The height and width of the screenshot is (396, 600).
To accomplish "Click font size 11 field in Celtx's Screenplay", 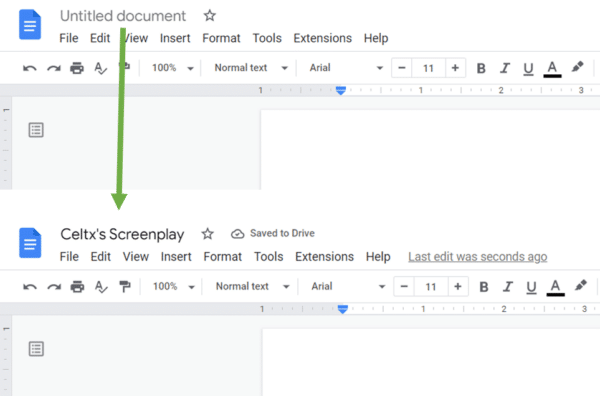I will tap(431, 287).
